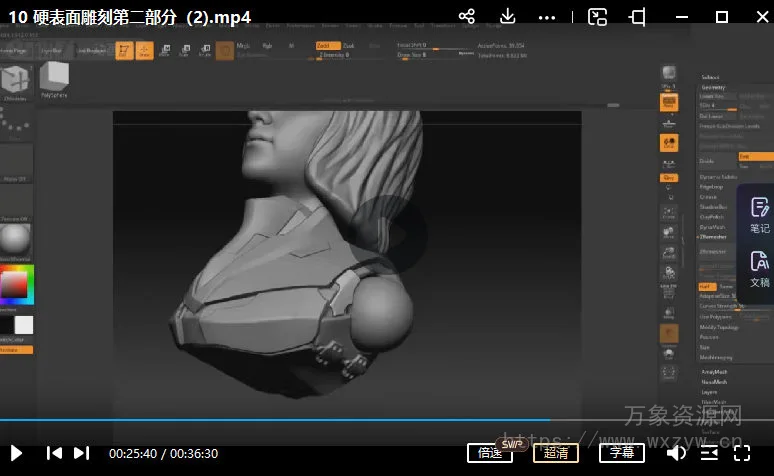Click the share icon in title bar
The image size is (774, 476).
466,16
